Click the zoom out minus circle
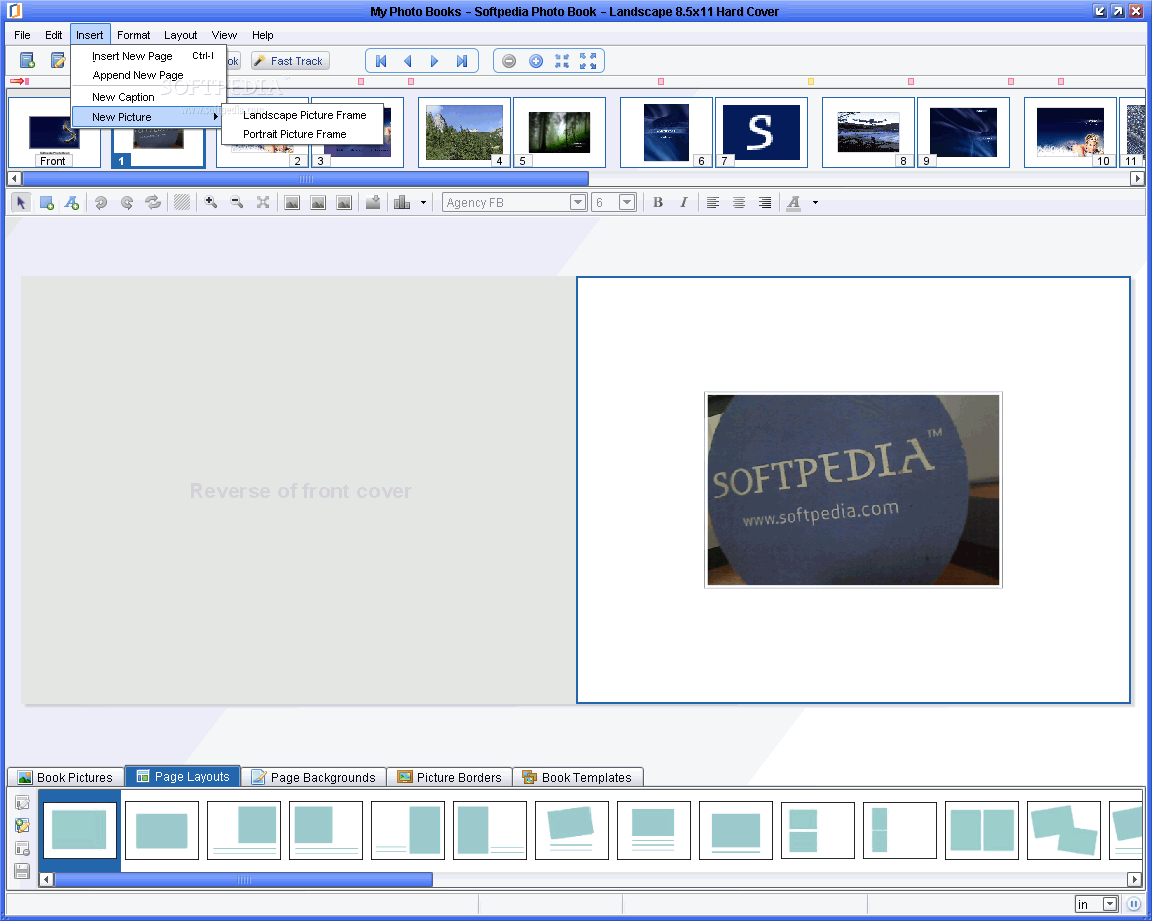Viewport: 1152px width, 921px height. 509,62
